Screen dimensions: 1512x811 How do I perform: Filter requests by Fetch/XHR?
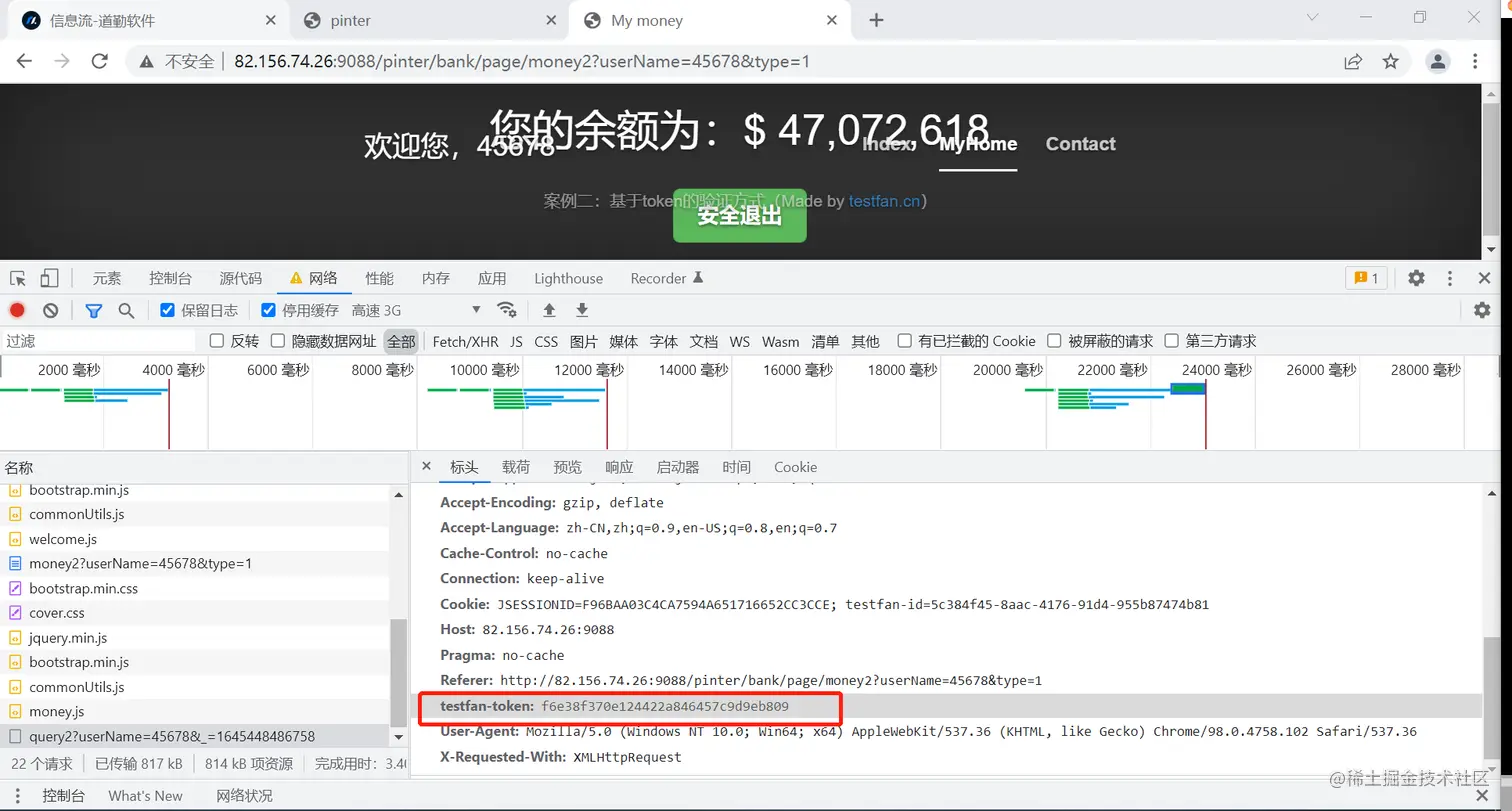(465, 341)
